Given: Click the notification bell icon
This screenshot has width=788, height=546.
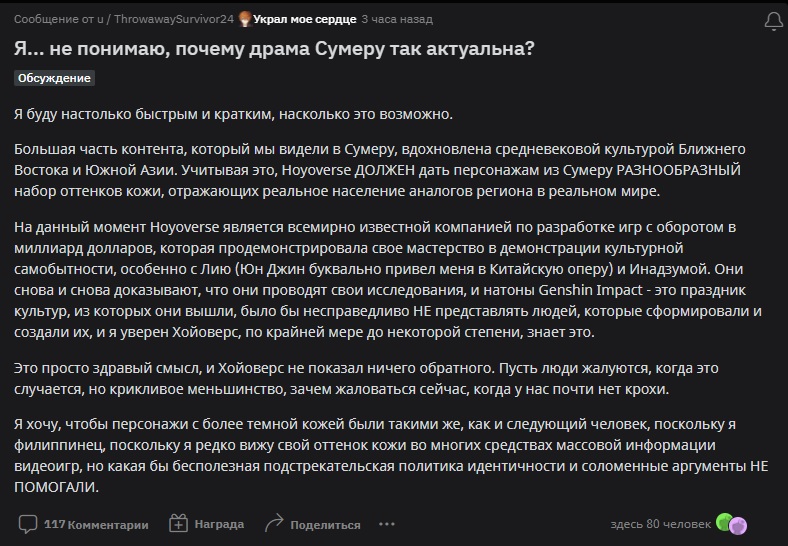Looking at the screenshot, I should [773, 20].
